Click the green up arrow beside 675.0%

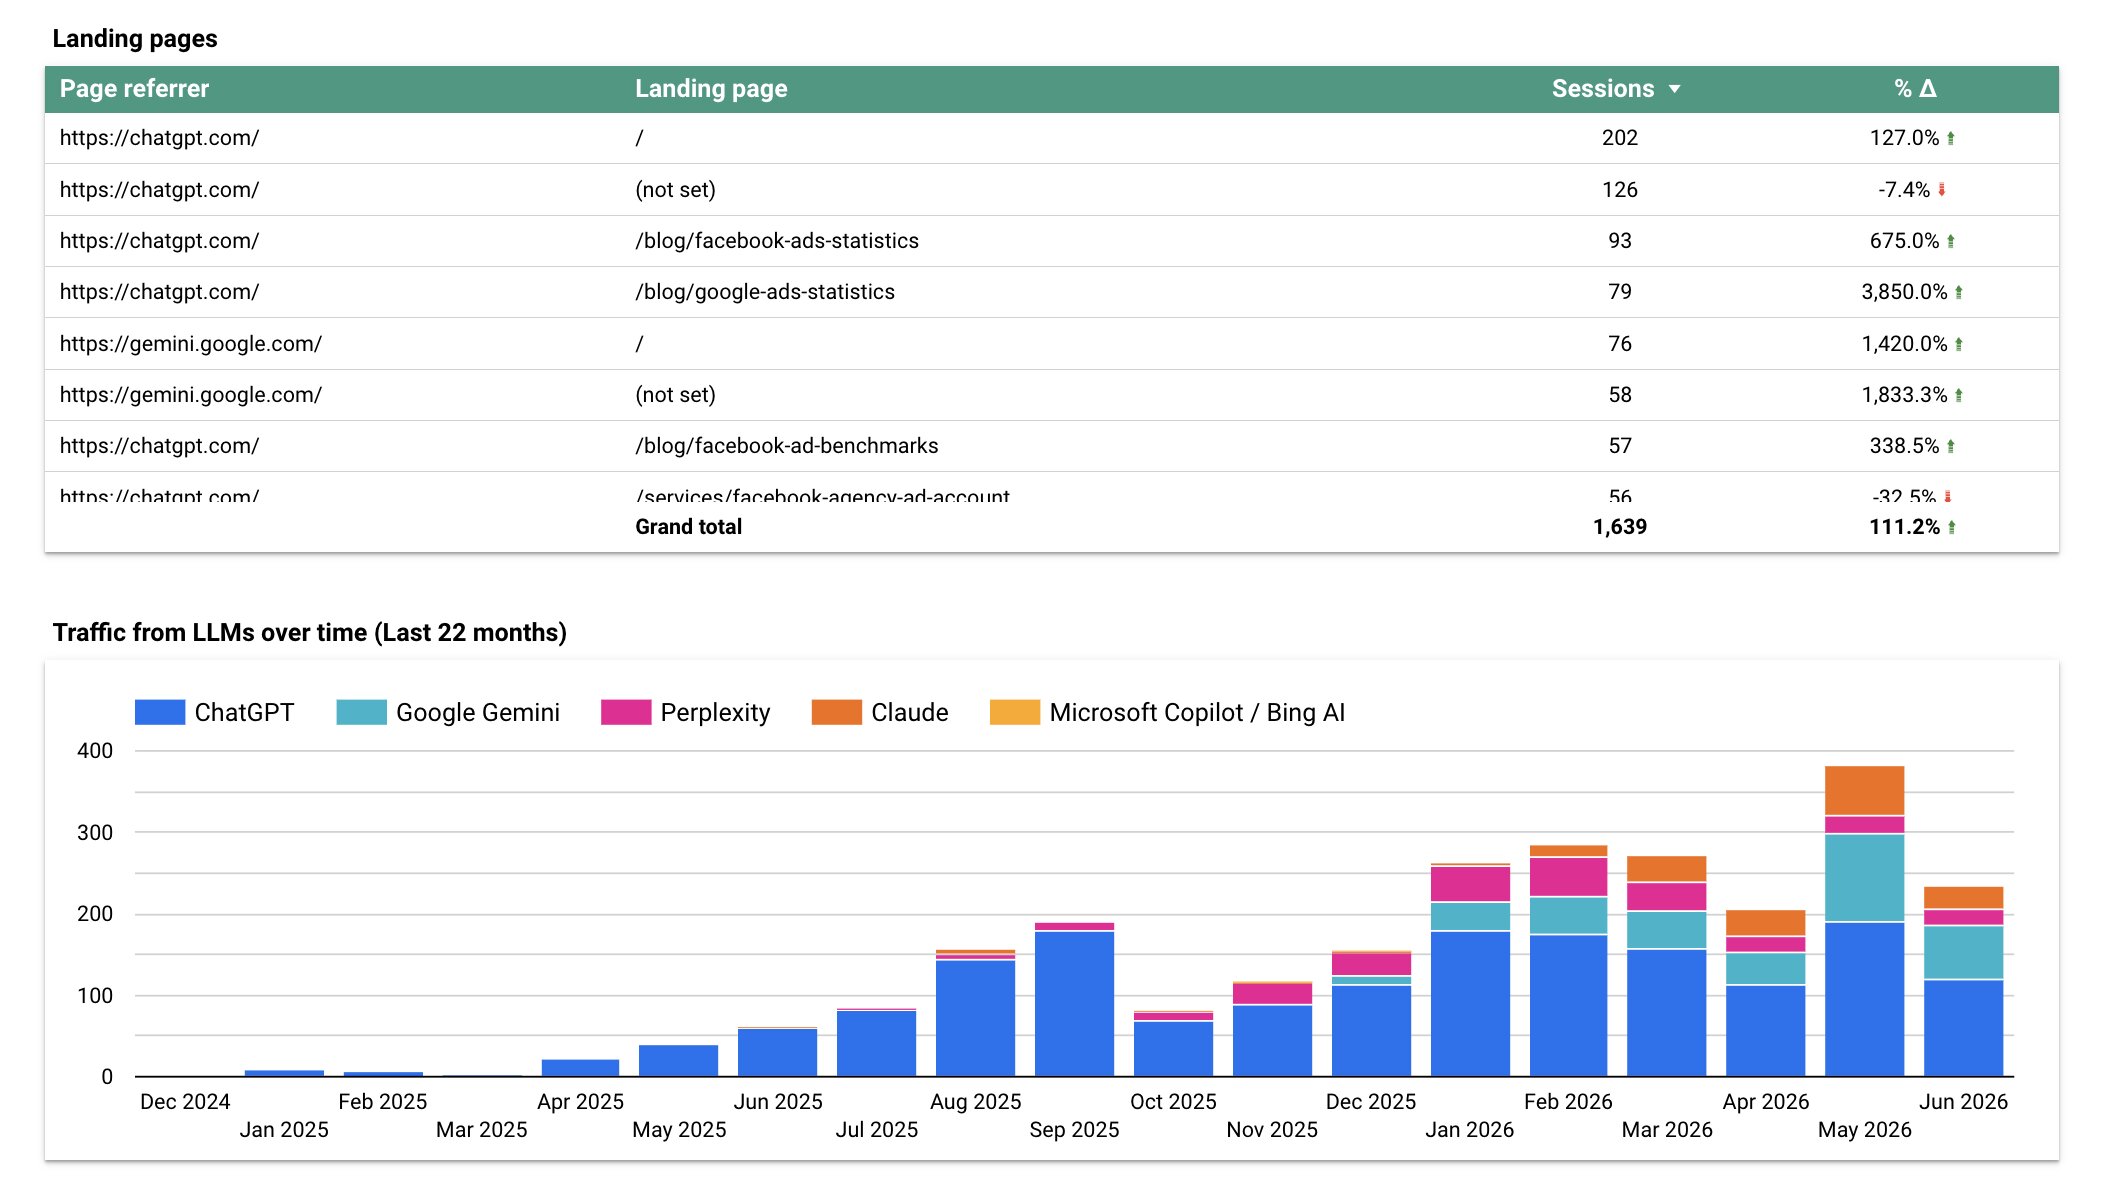[1951, 241]
